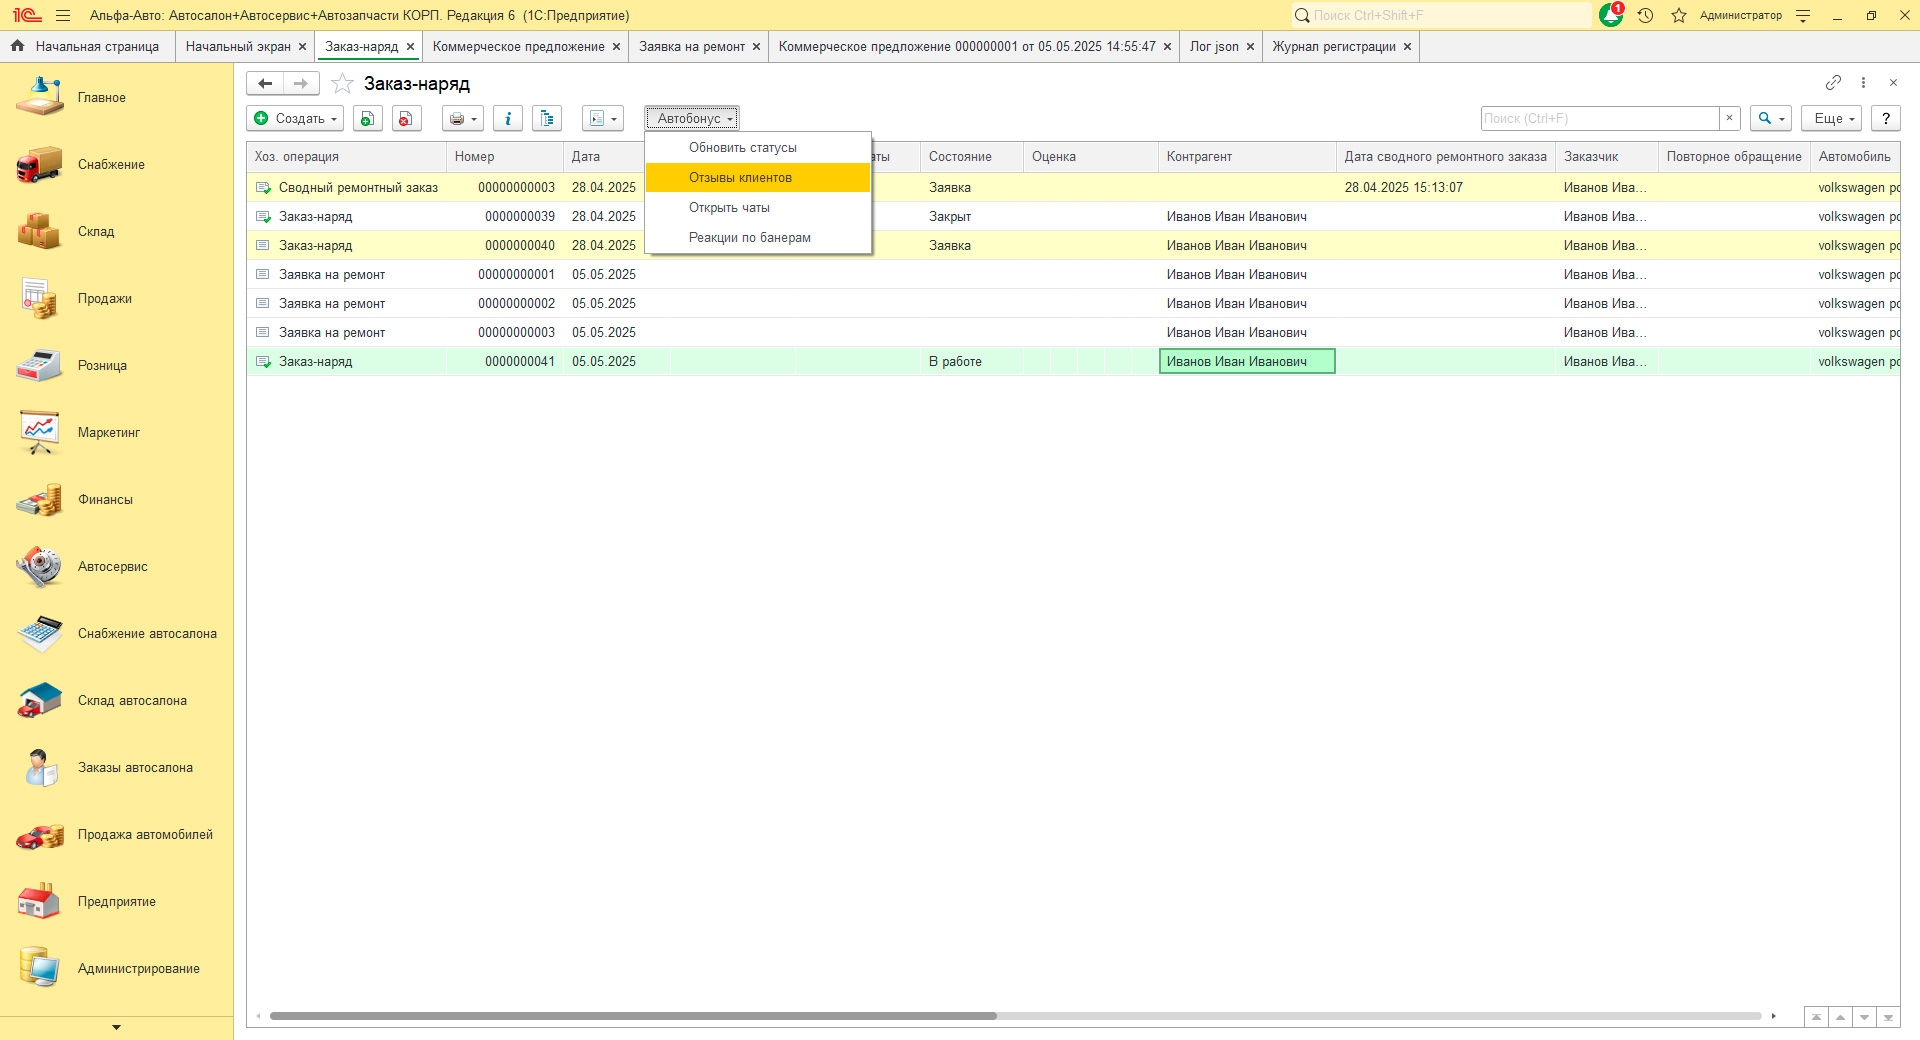Open Склад автосалона section

click(x=132, y=700)
